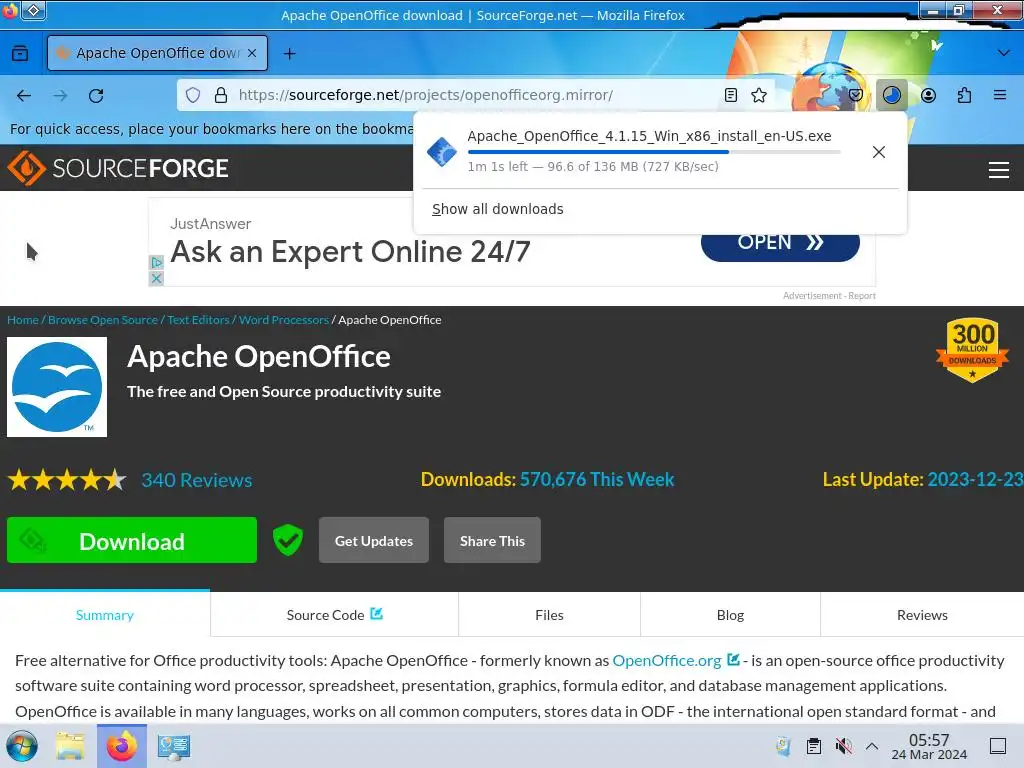Click Advertisement - Report link
This screenshot has height=768, width=1024.
click(829, 296)
